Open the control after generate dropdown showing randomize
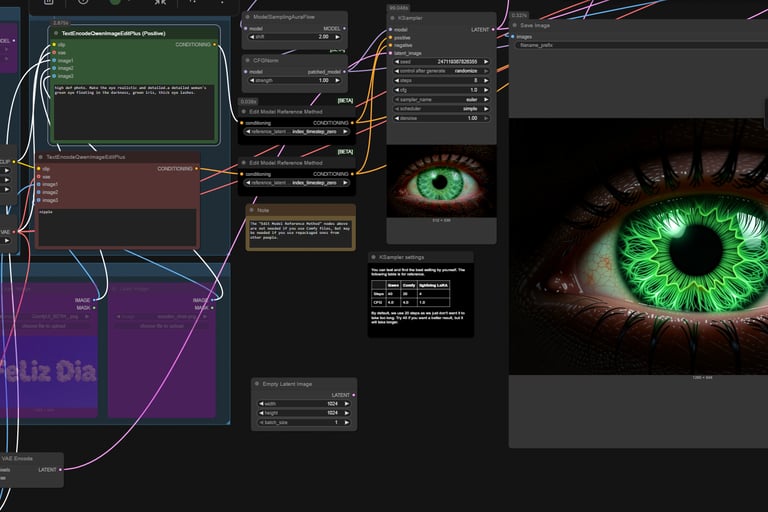Viewport: 768px width, 512px height. pos(441,71)
